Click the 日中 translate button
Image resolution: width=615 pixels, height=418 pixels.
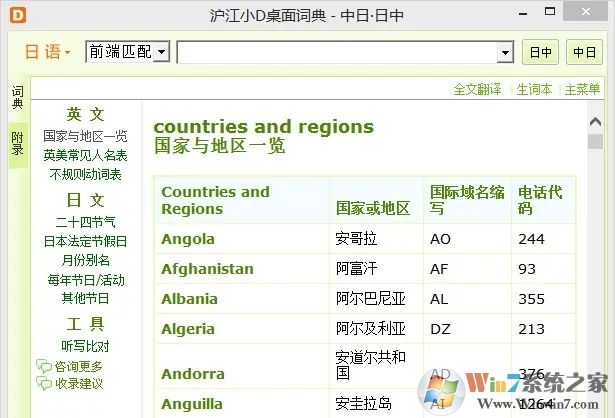(540, 52)
